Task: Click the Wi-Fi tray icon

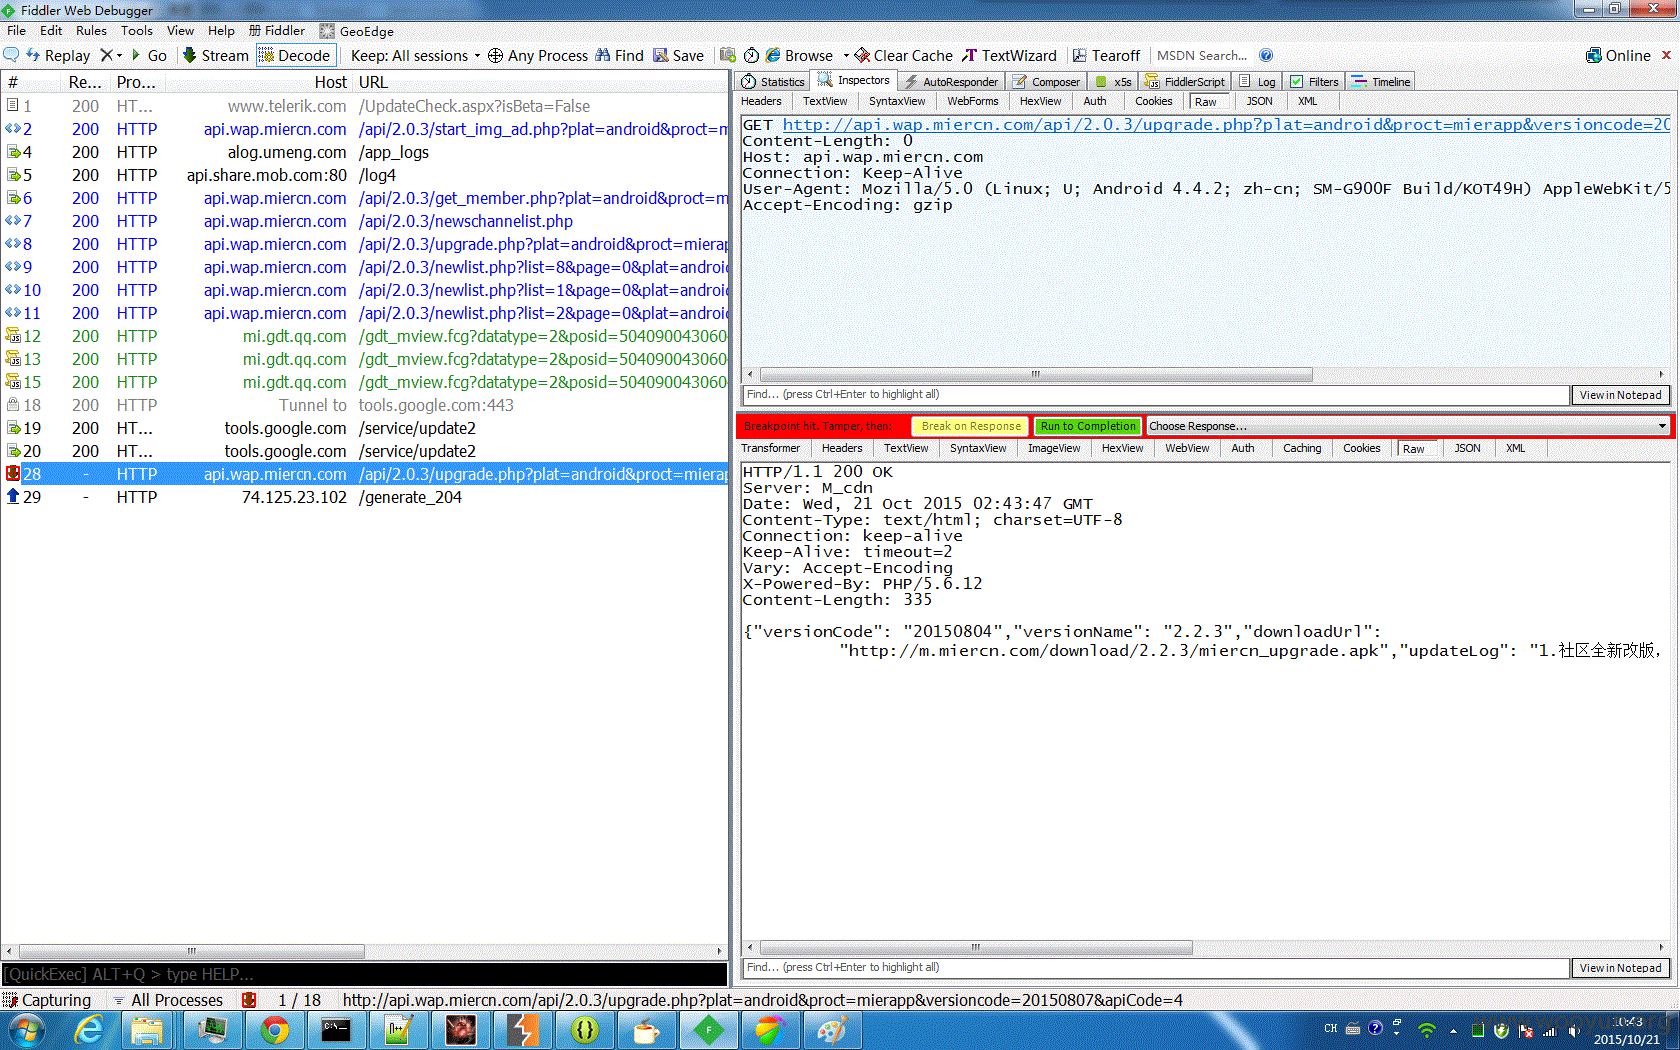Action: (x=1427, y=1029)
